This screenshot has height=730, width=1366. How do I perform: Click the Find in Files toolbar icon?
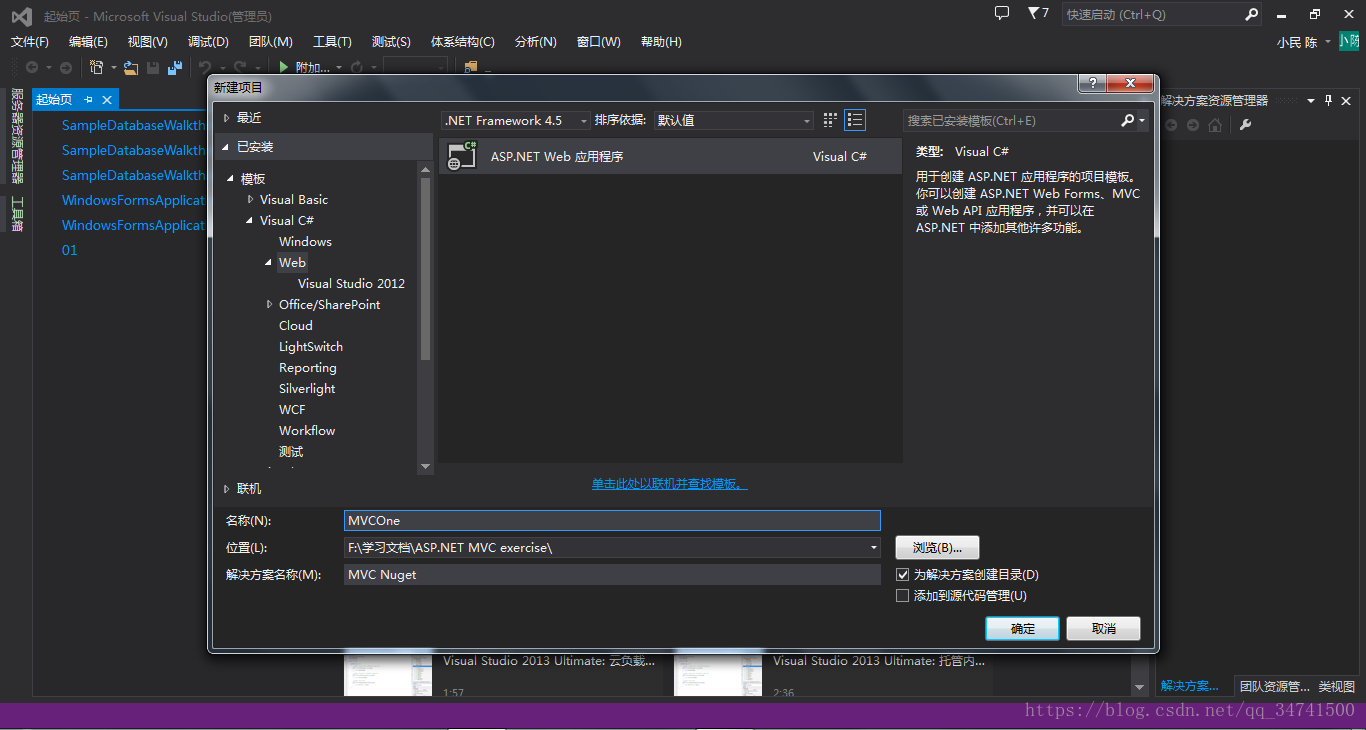[x=471, y=67]
